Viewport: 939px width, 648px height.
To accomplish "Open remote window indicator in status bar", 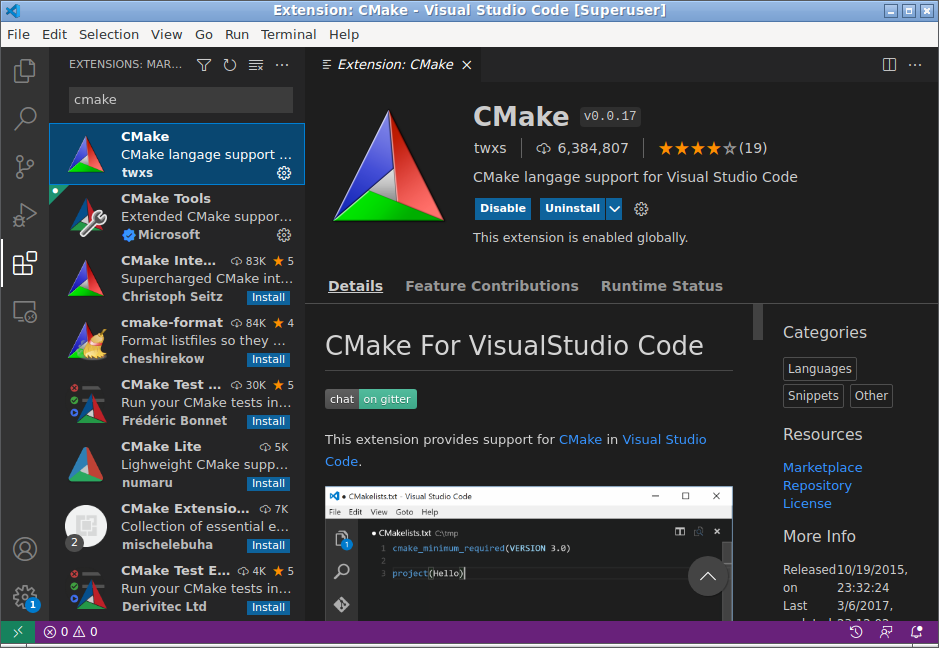I will point(17,632).
